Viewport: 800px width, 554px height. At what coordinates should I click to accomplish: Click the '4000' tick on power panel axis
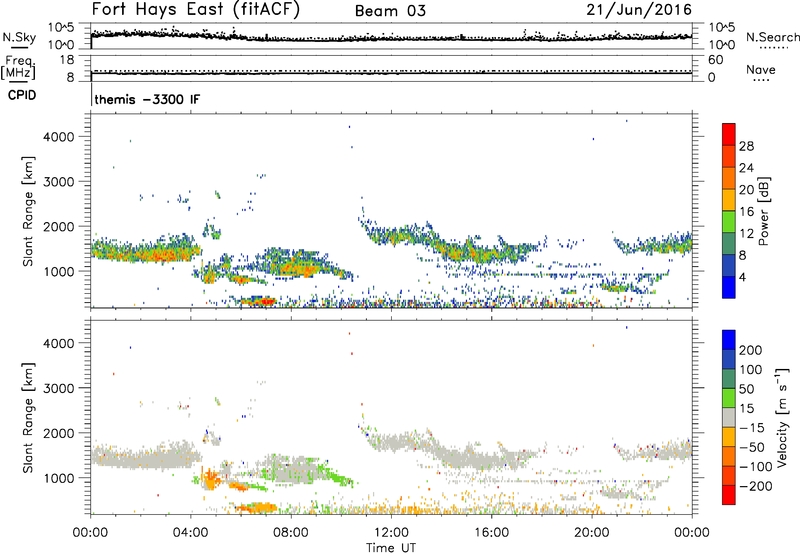tap(59, 137)
